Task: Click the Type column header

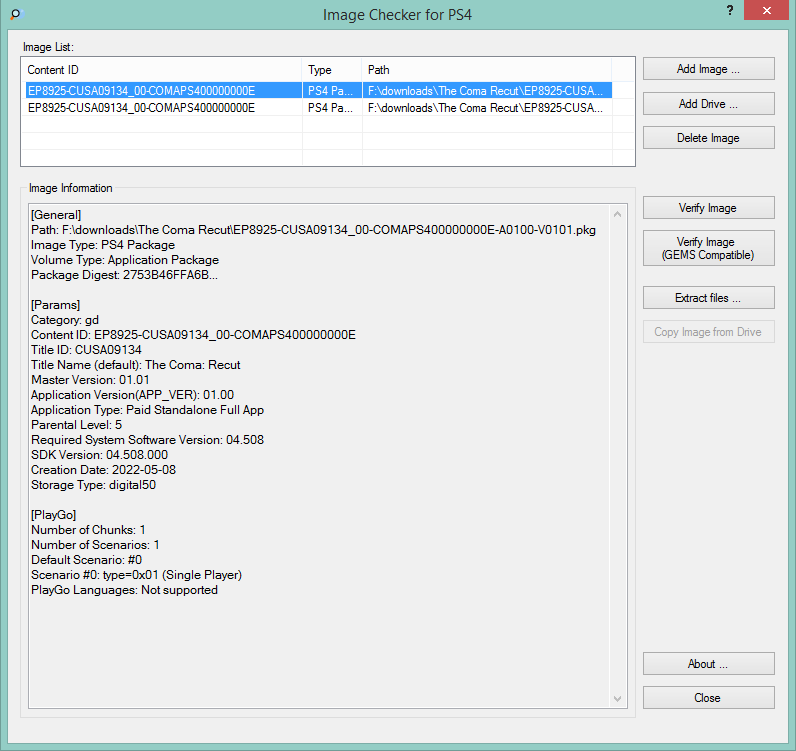Action: click(x=331, y=70)
